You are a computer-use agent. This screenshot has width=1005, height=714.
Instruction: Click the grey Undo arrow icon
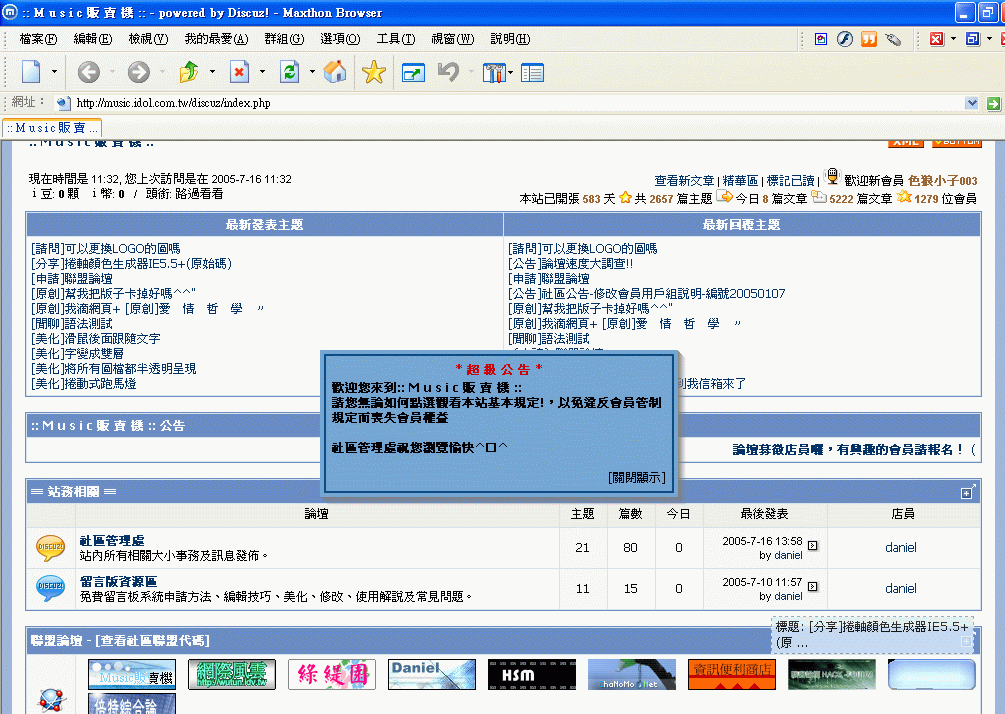pyautogui.click(x=448, y=71)
